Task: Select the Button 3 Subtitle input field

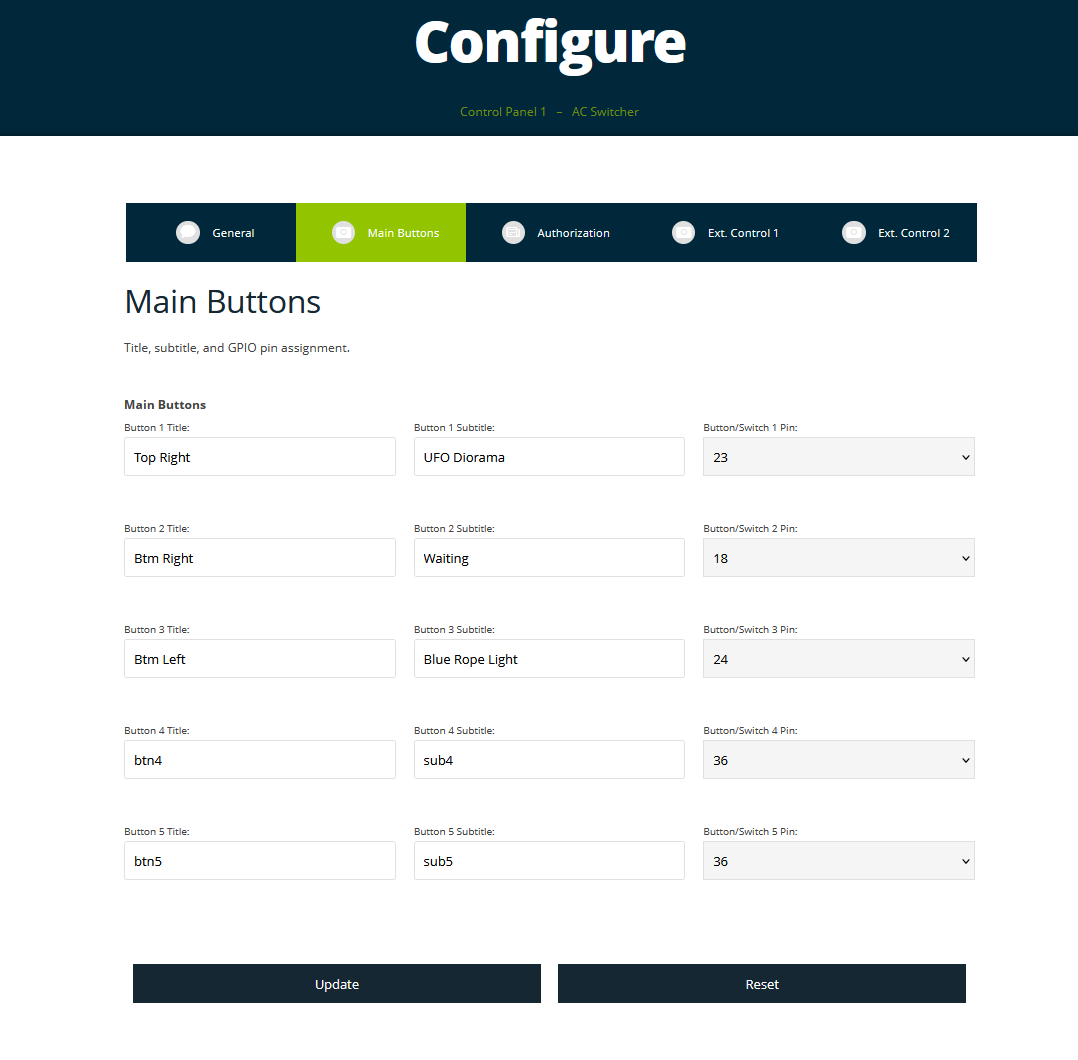Action: click(x=549, y=659)
